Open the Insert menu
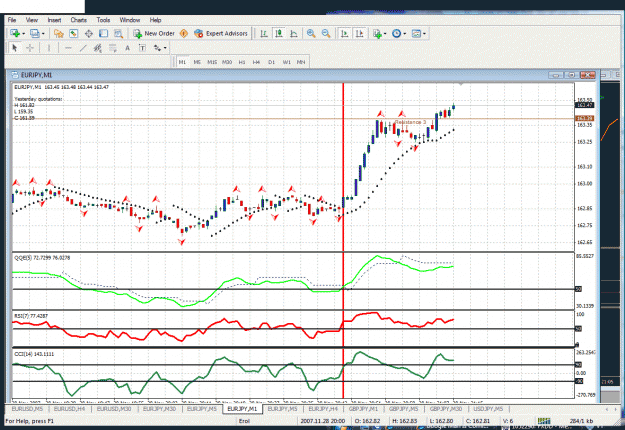This screenshot has width=625, height=430. click(x=54, y=20)
